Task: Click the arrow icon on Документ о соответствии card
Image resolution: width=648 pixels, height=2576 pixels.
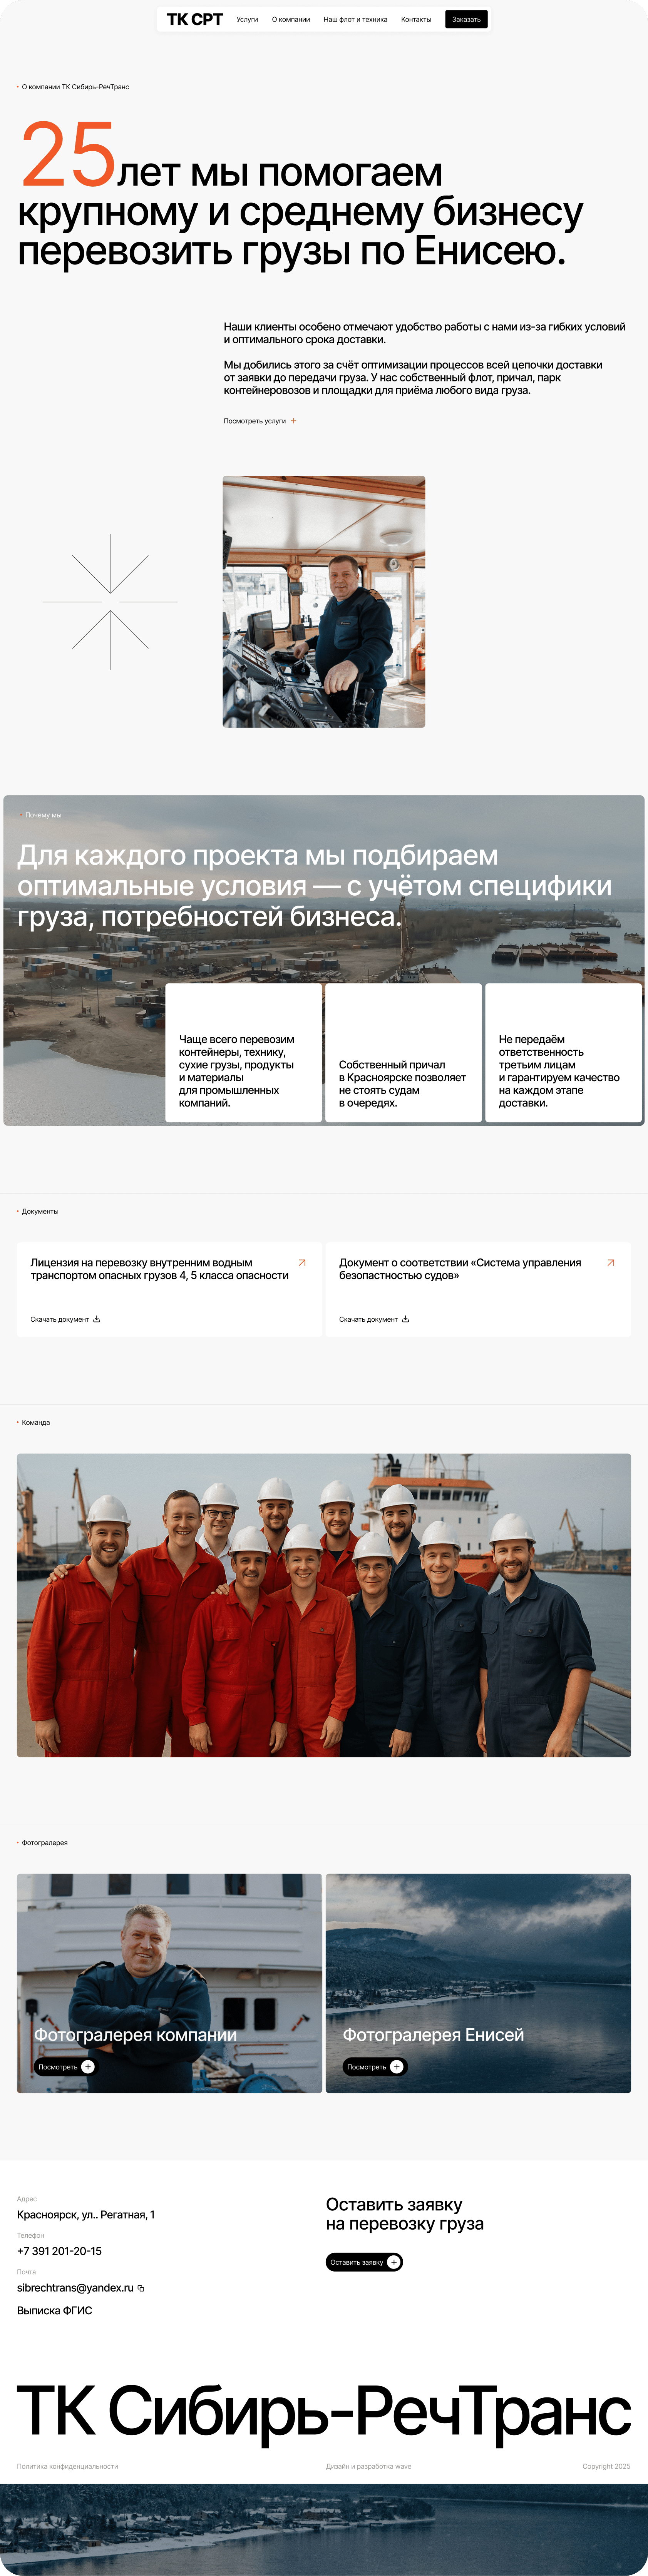Action: 611,1263
